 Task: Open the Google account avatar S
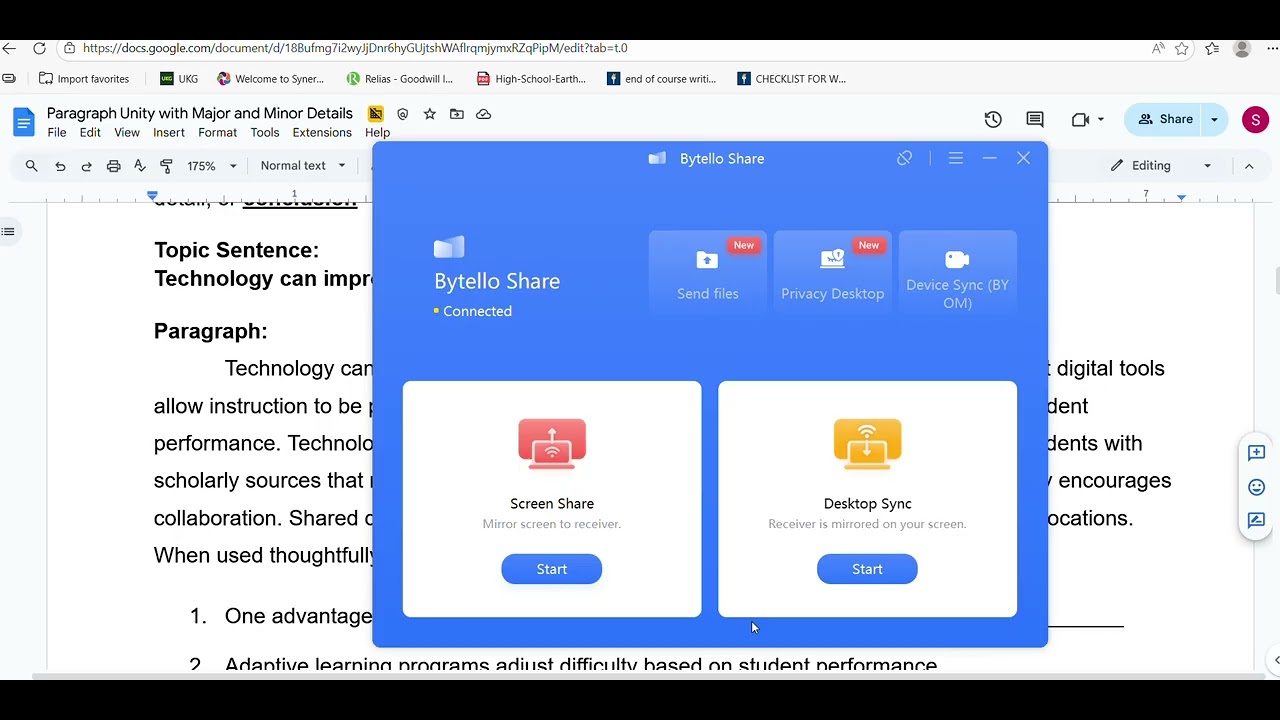pos(1255,119)
